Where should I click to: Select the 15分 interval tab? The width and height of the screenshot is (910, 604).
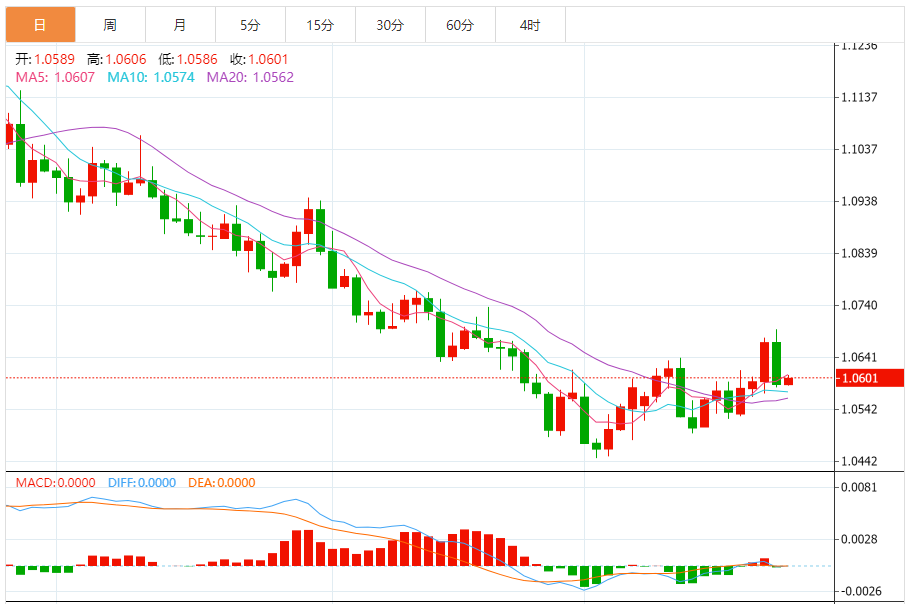pos(320,25)
